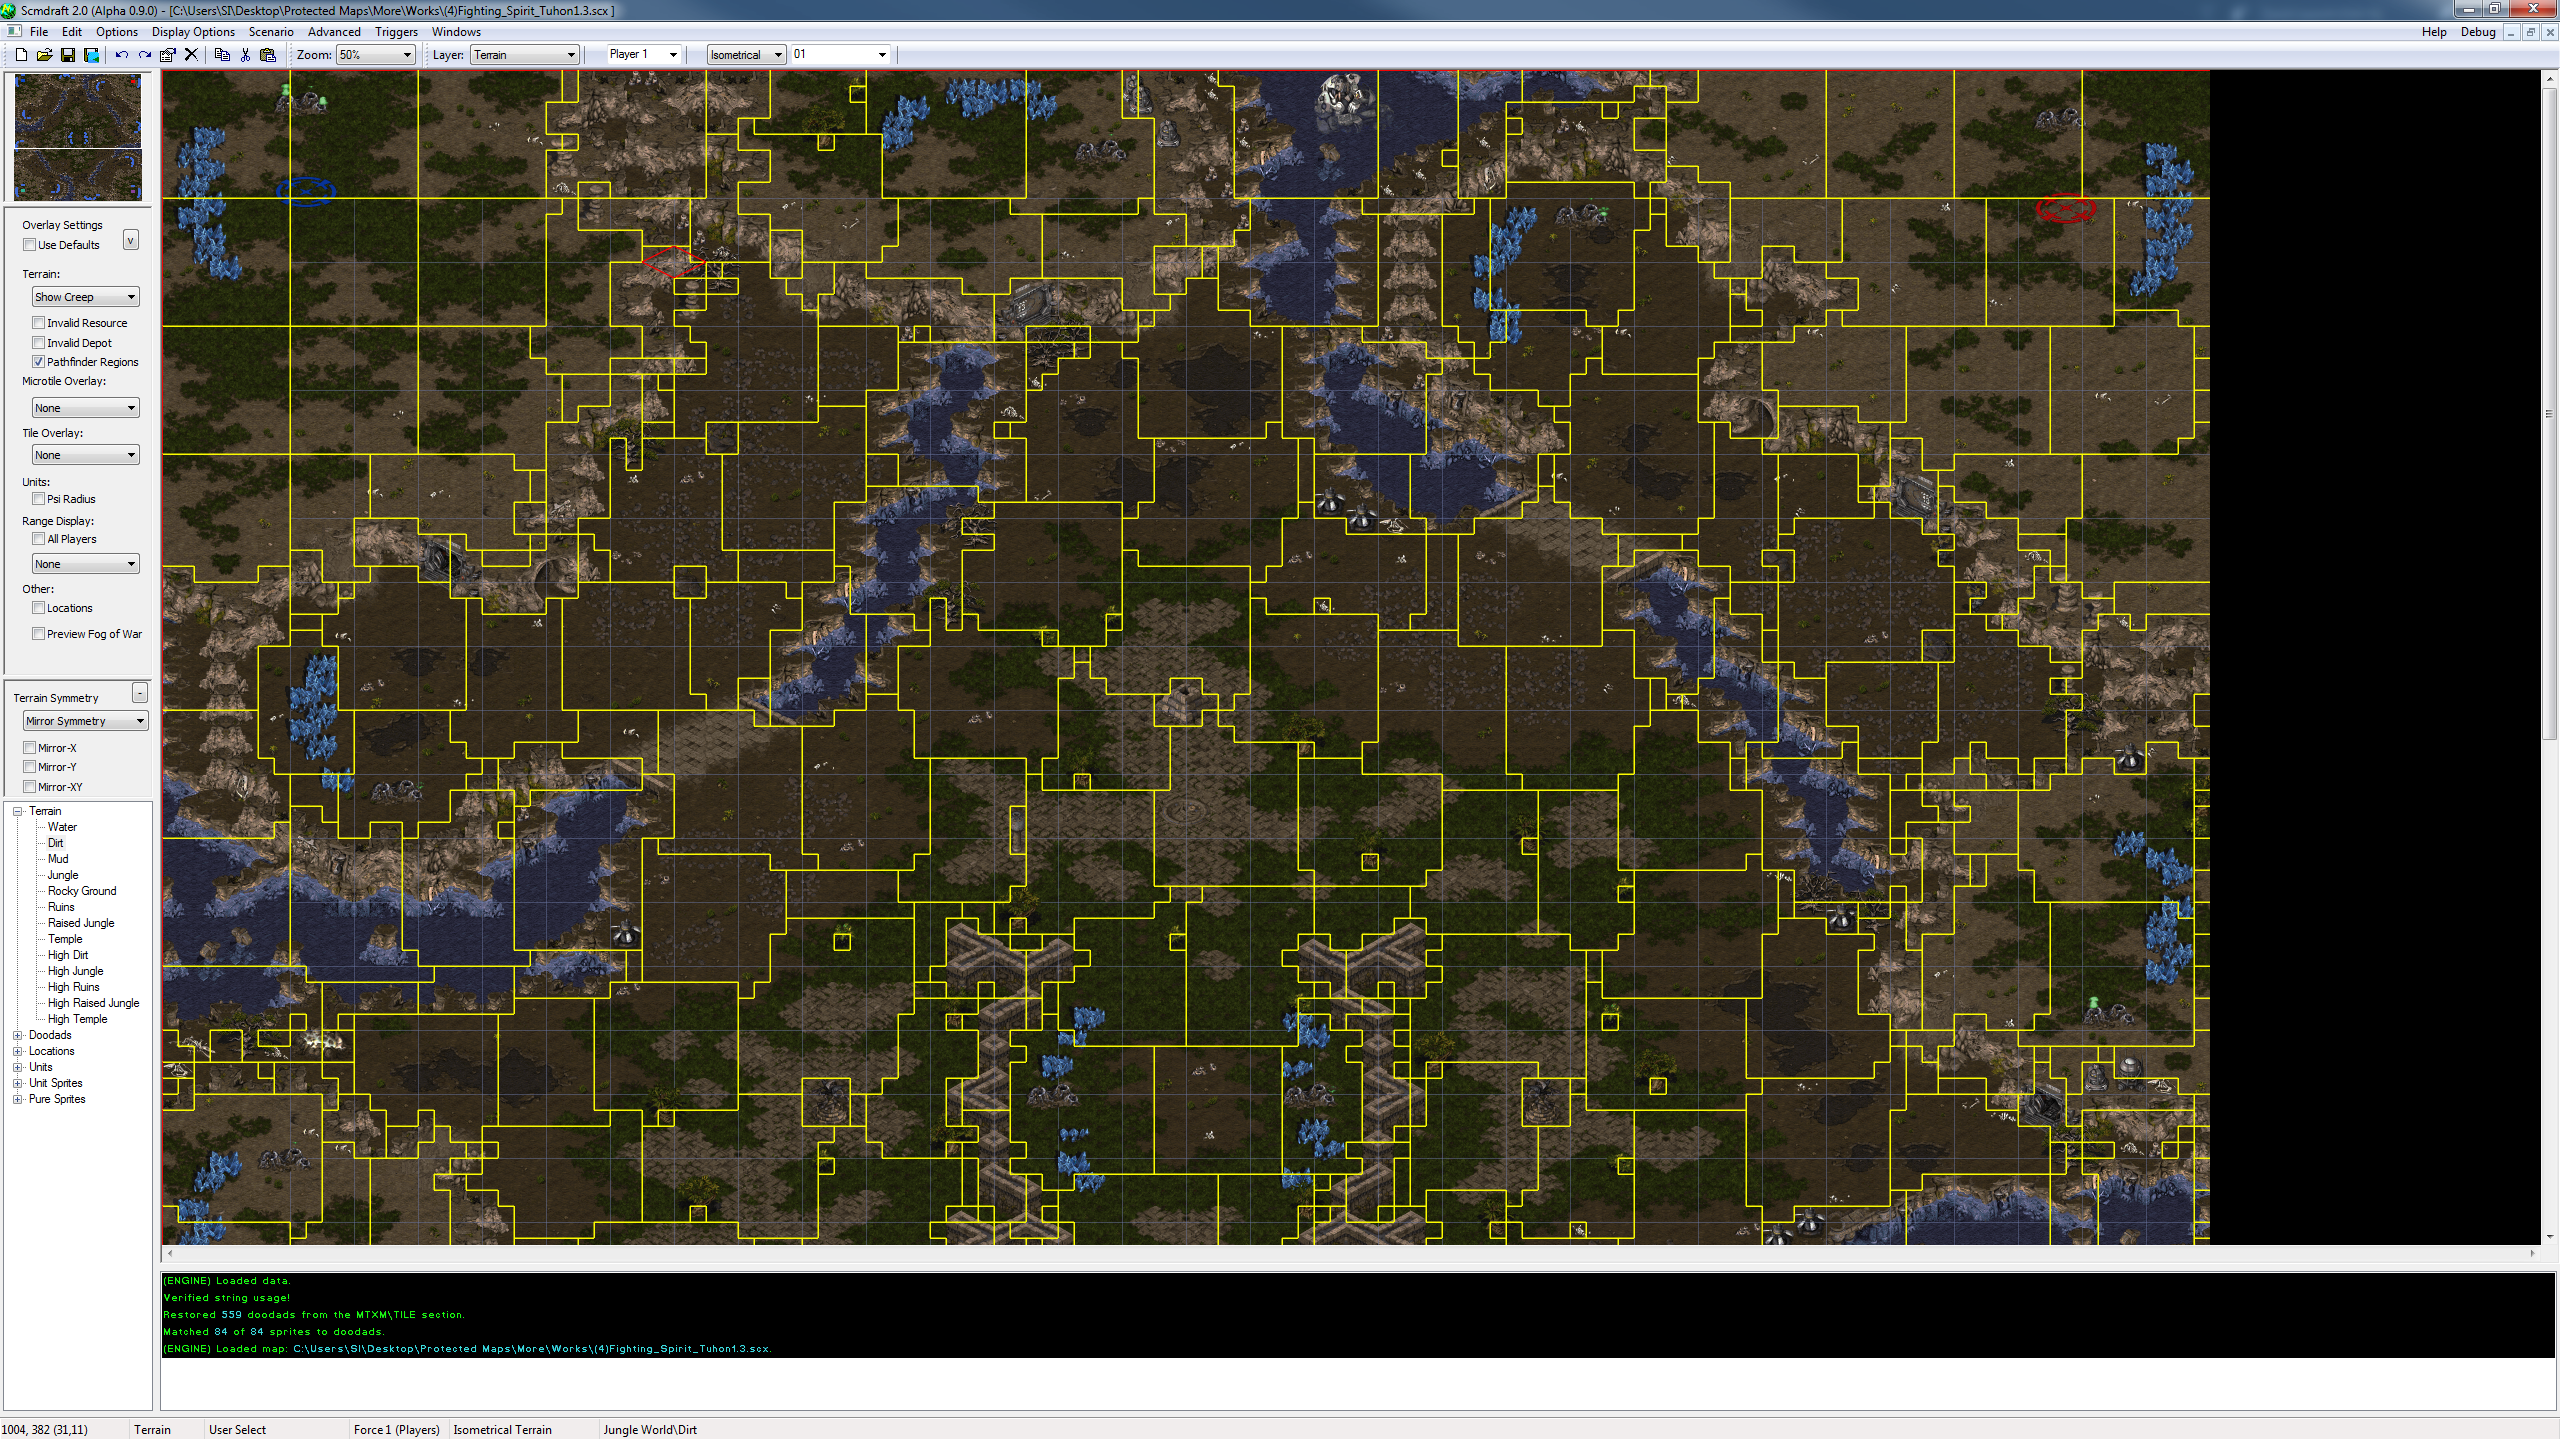The height and width of the screenshot is (1440, 2560).
Task: Uncheck Pathfinder Regions overlay
Action: [38, 362]
